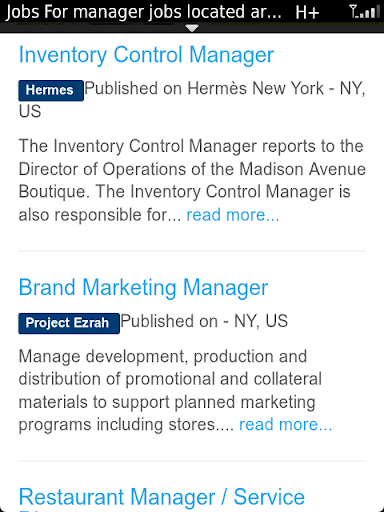Click 'distribution of promotional and collateral' line
This screenshot has width=384, height=512.
point(170,379)
